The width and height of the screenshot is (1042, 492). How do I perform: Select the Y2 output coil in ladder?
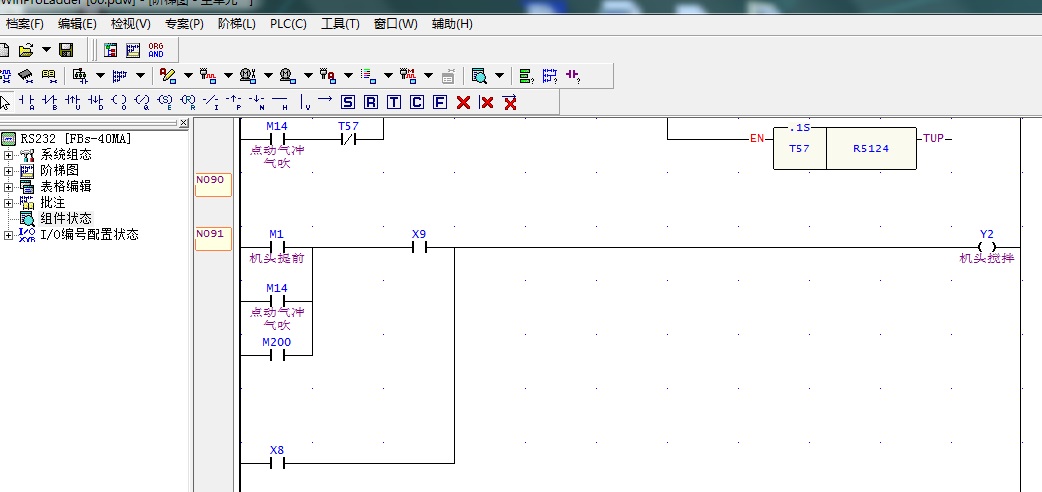coord(987,247)
